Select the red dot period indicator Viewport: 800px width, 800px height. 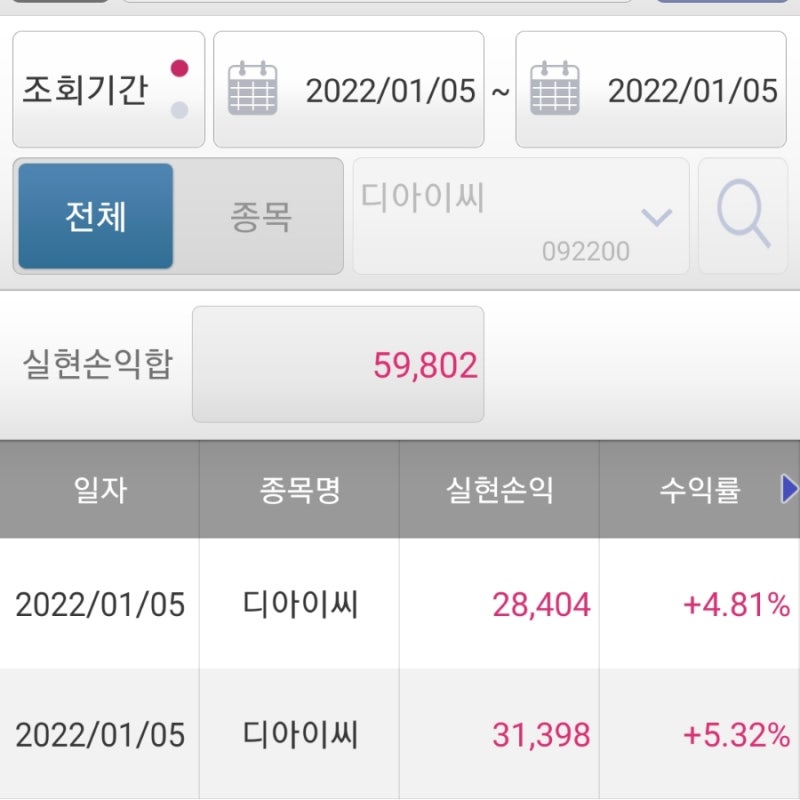(179, 68)
